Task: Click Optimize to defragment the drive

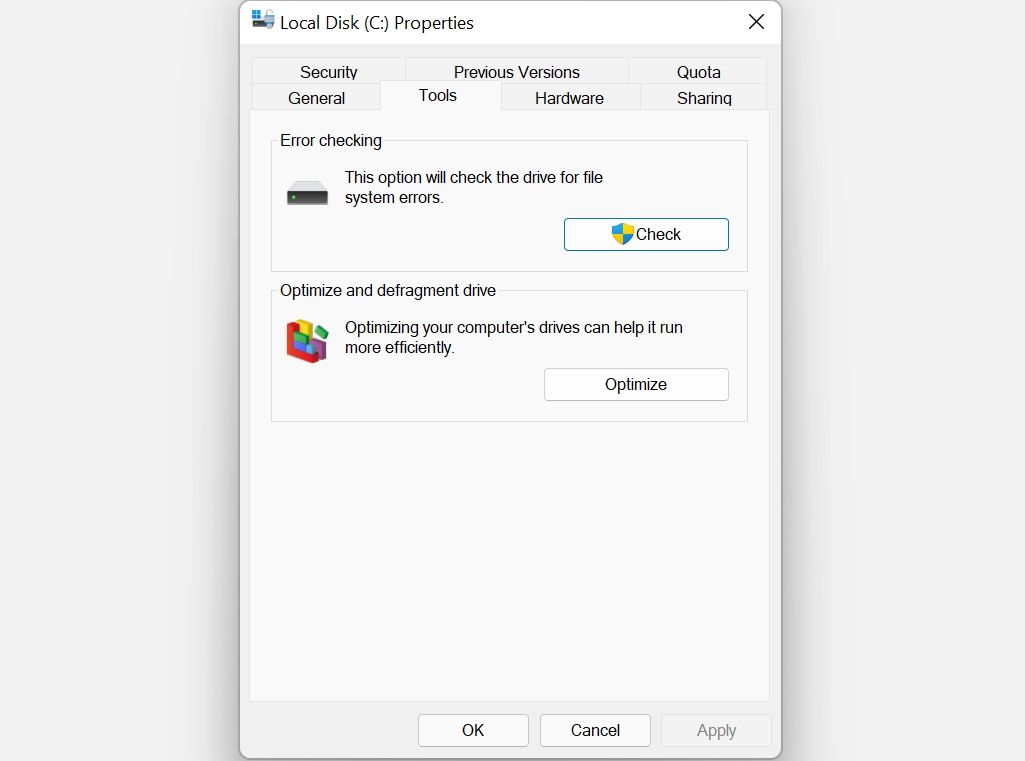Action: 636,384
